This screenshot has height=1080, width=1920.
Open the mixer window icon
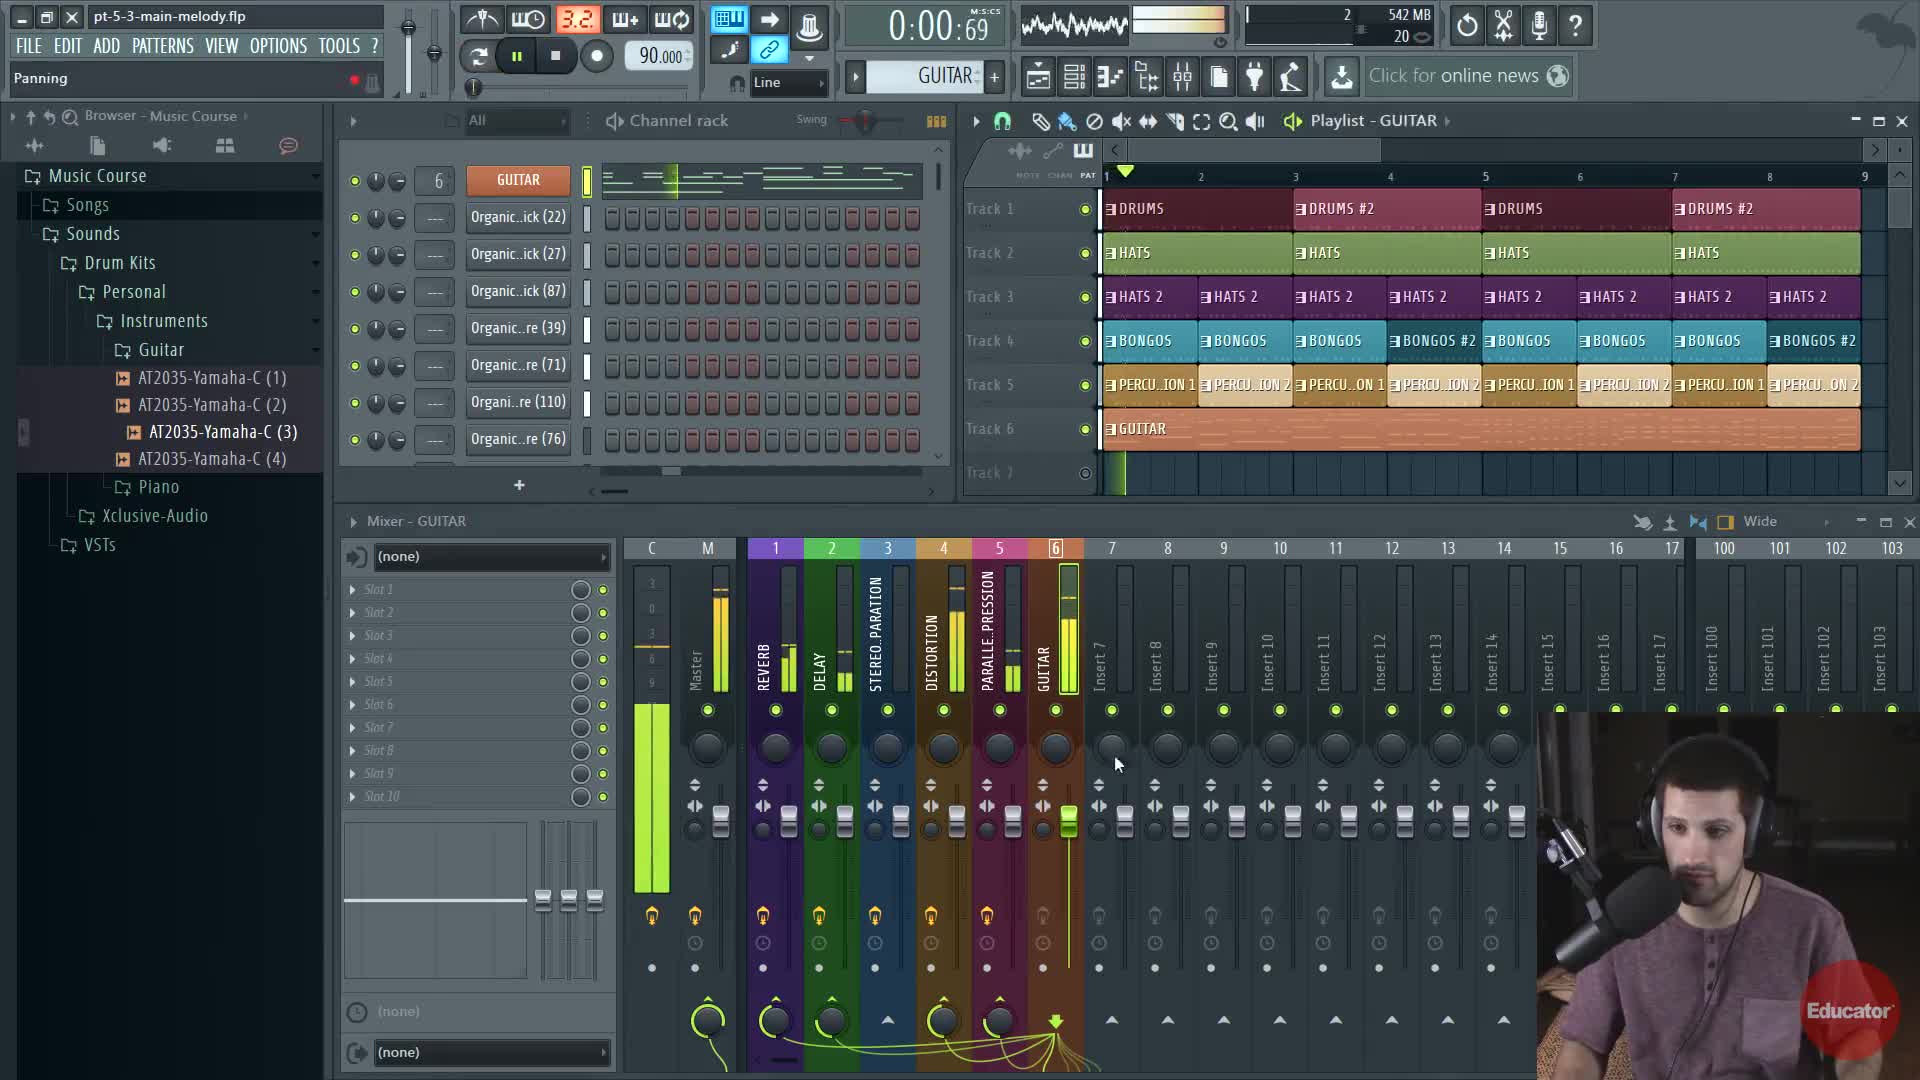[1182, 76]
